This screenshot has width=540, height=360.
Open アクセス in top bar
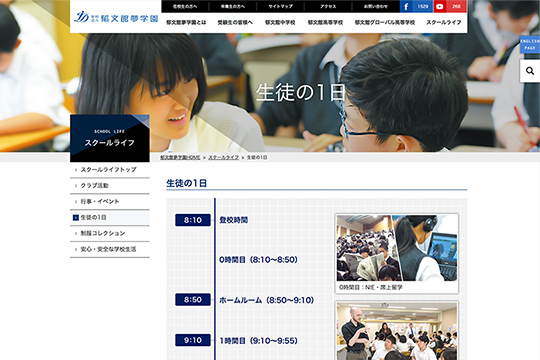pos(328,6)
